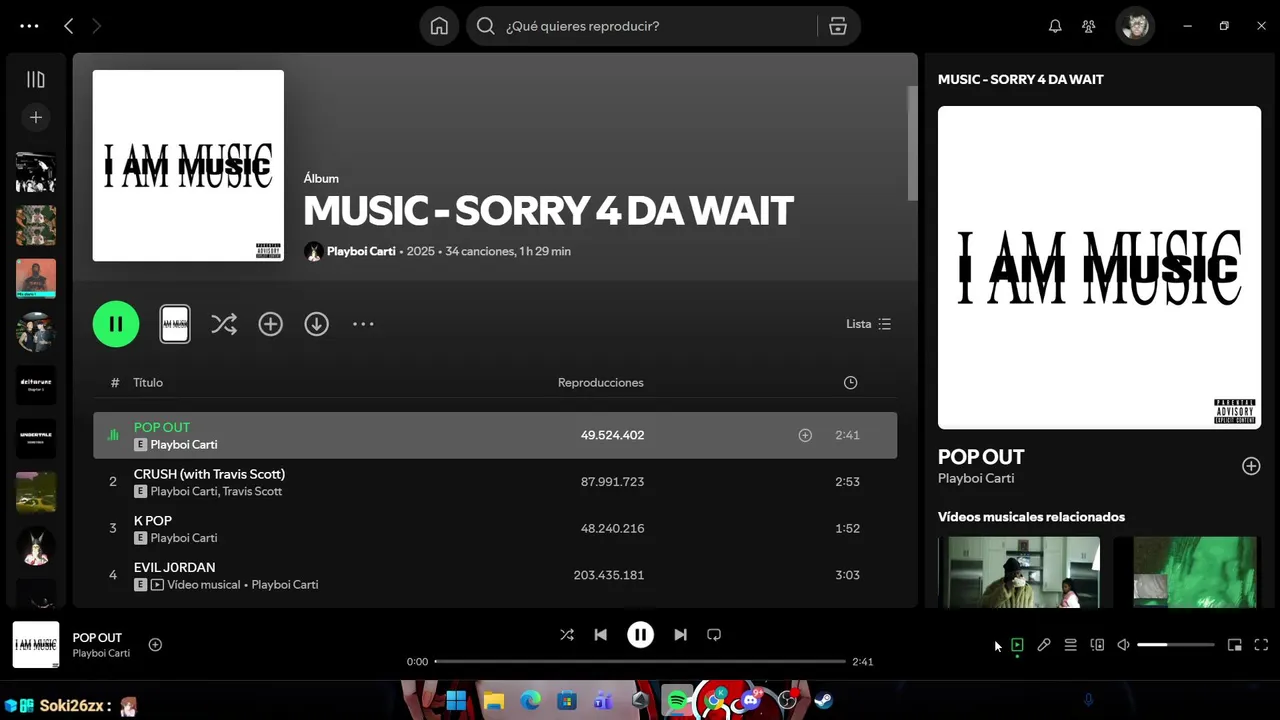
Task: Open the Windows Start menu
Action: coord(456,700)
